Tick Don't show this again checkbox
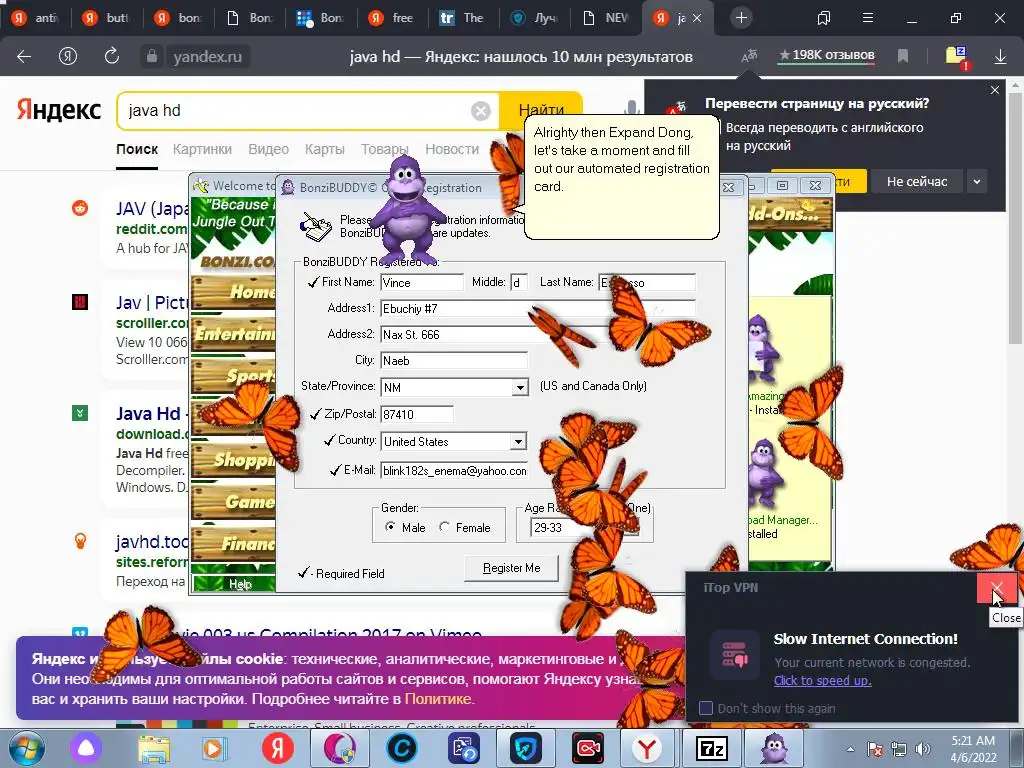 (x=705, y=709)
